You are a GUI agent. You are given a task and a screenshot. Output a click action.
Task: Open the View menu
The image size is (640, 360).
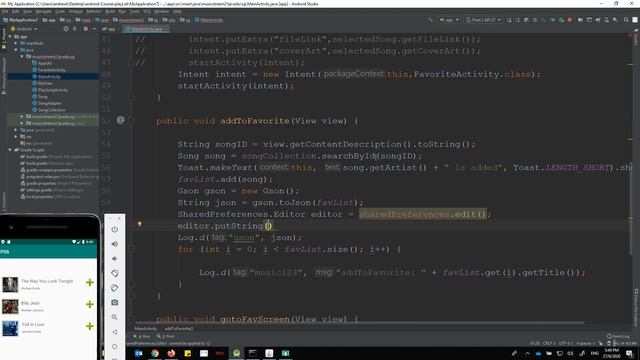(x=27, y=11)
